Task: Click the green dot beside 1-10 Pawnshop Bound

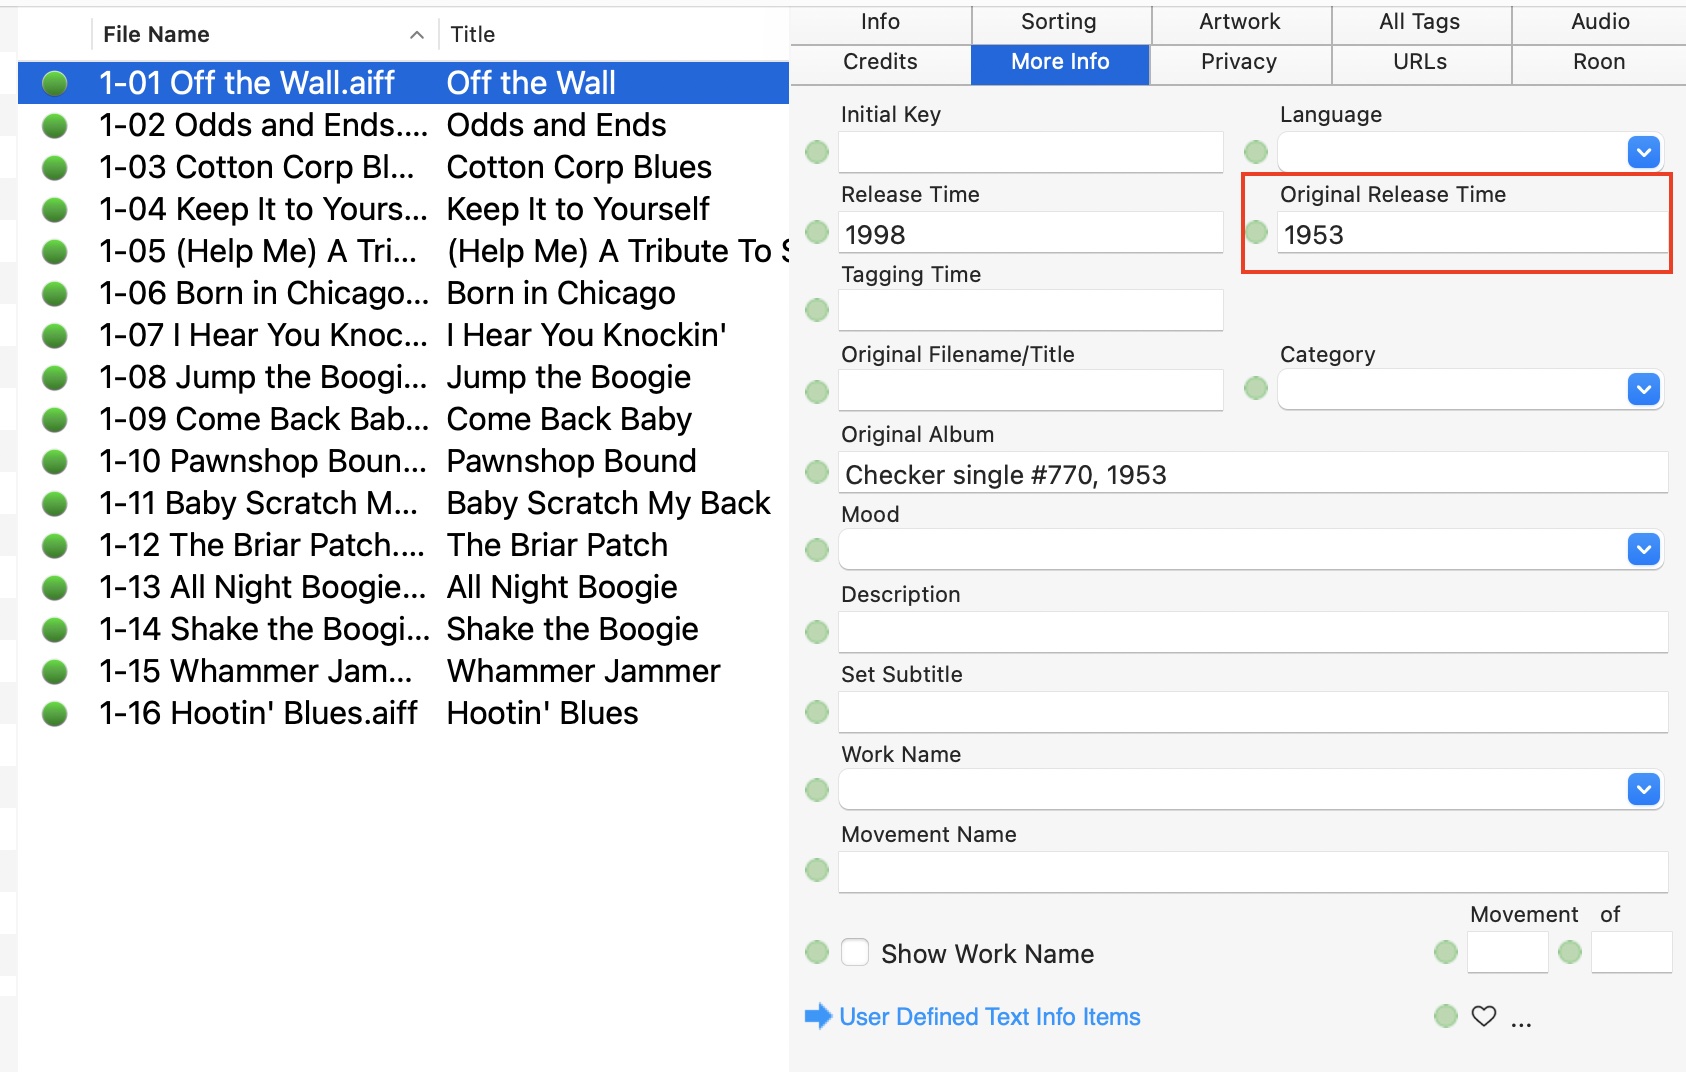Action: [55, 461]
